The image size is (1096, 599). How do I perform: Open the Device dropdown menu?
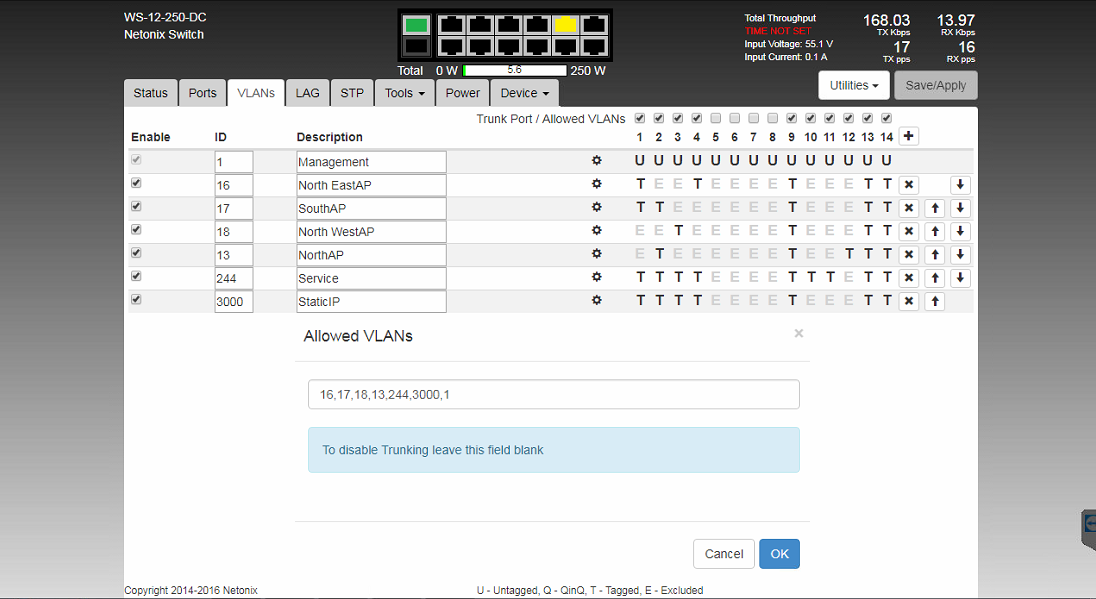[x=525, y=93]
